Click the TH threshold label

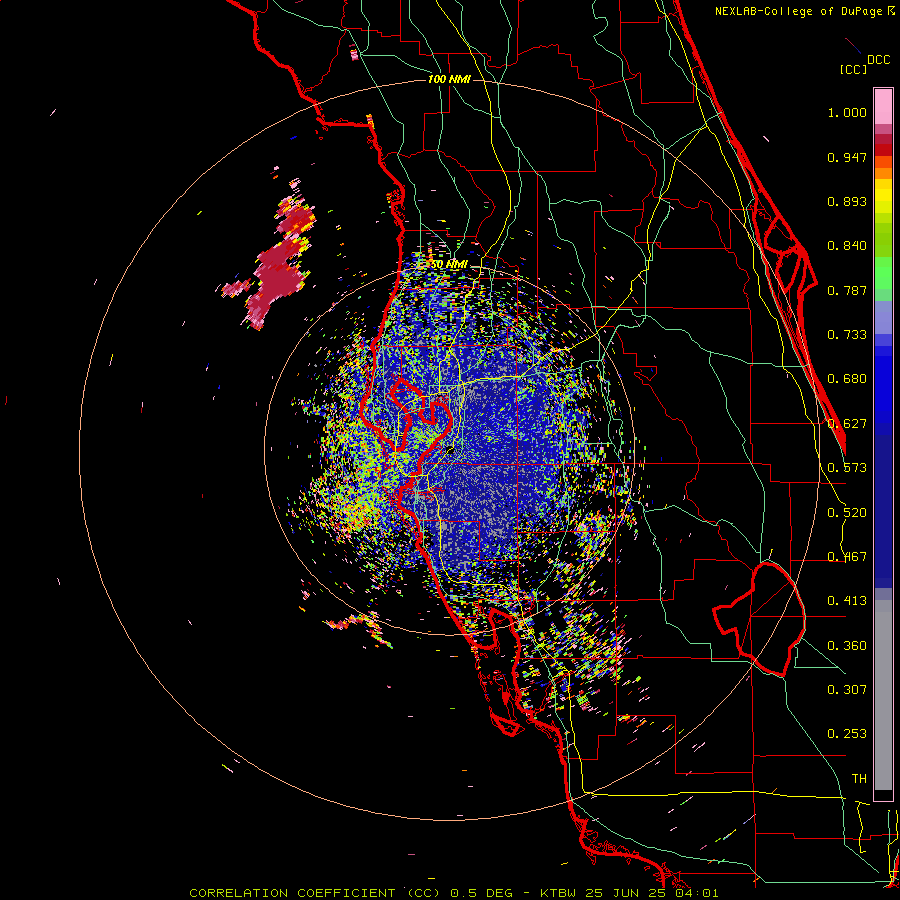coord(859,779)
